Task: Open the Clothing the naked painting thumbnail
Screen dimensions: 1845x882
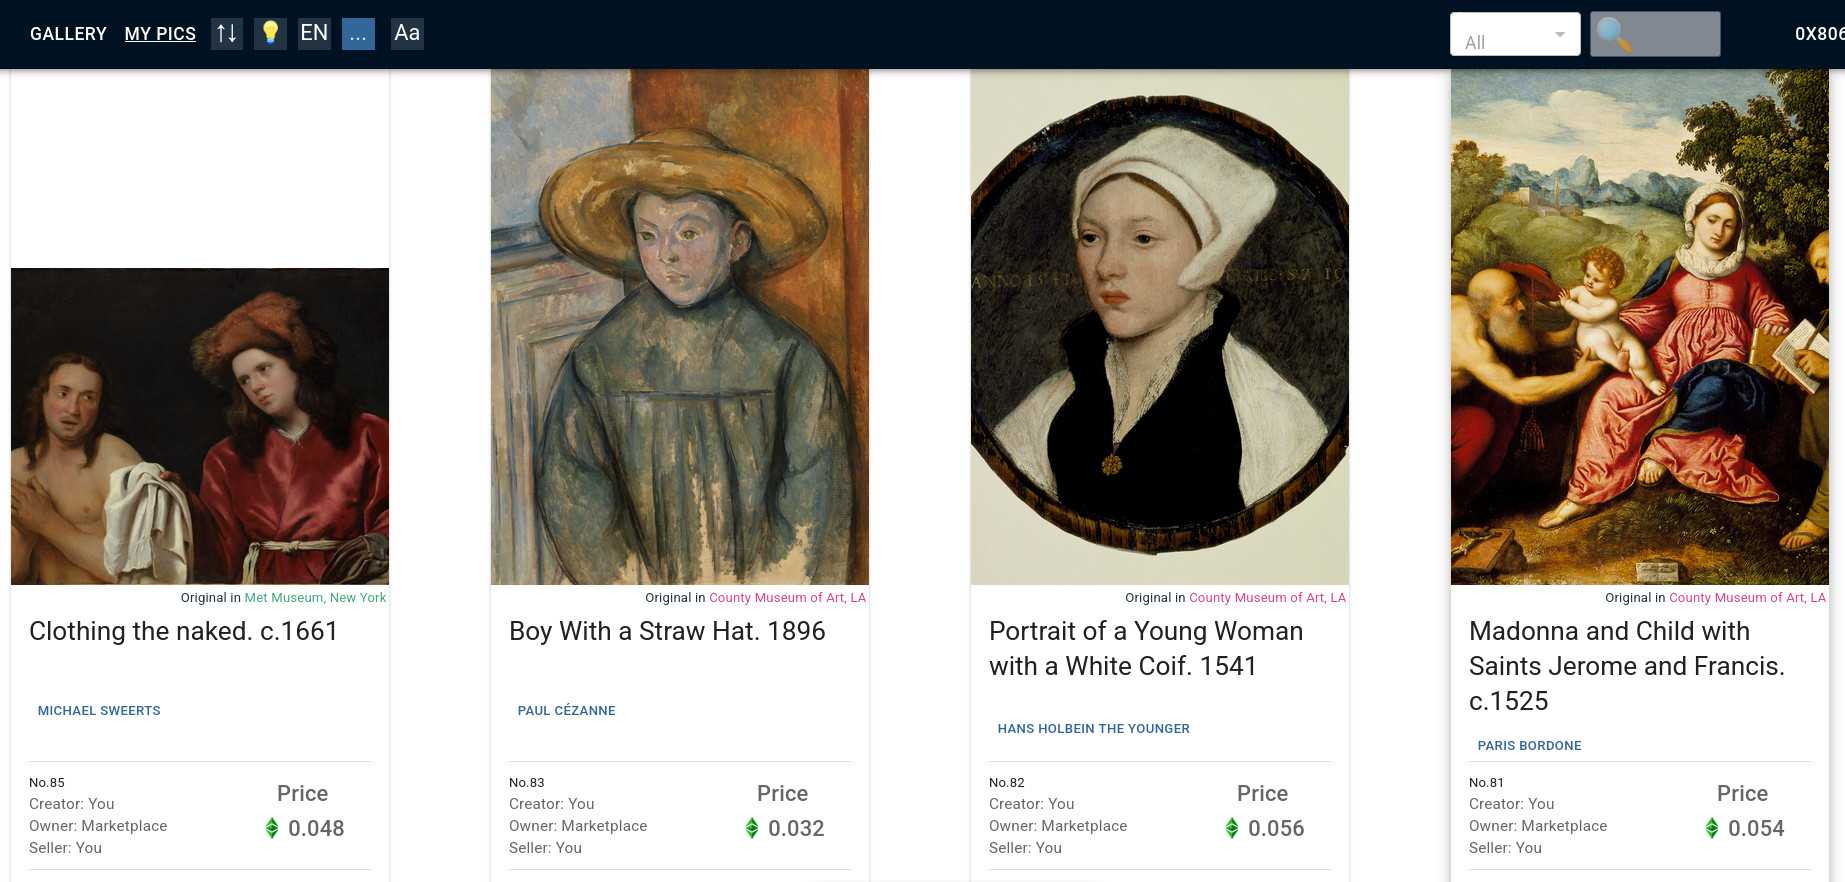Action: point(200,426)
